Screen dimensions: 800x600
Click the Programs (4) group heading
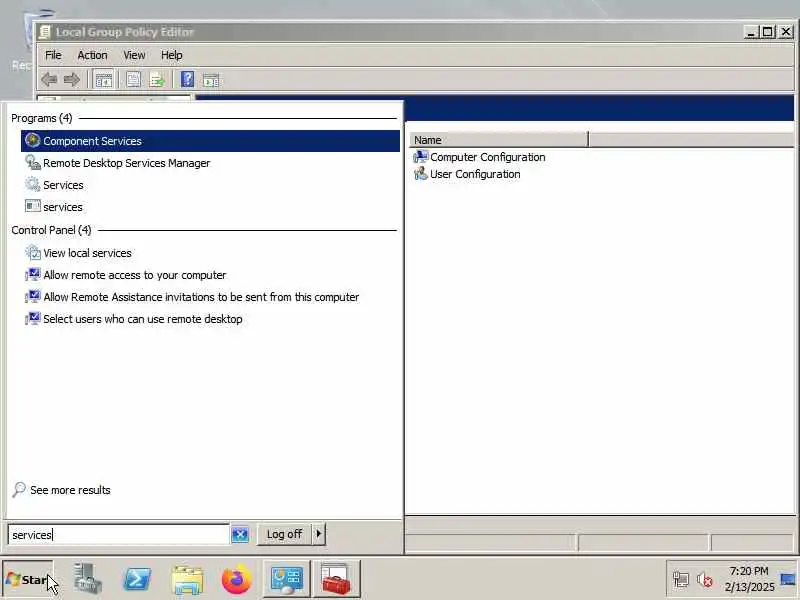(x=42, y=118)
